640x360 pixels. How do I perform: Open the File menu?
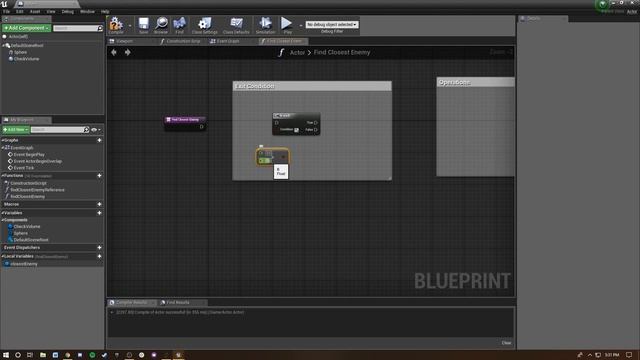pyautogui.click(x=7, y=11)
